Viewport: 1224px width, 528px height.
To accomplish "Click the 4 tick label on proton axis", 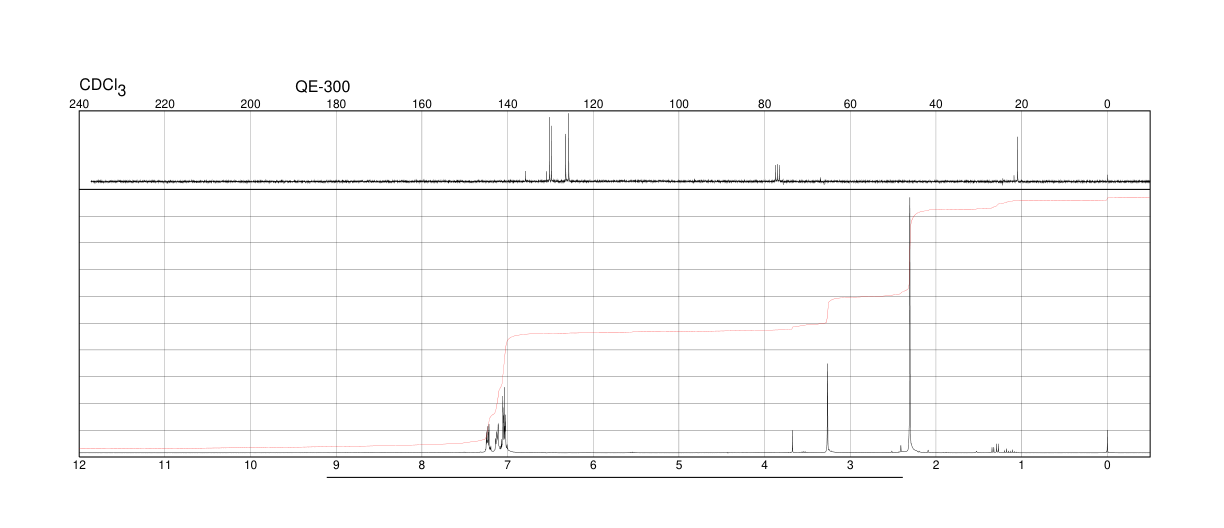I will coord(765,466).
